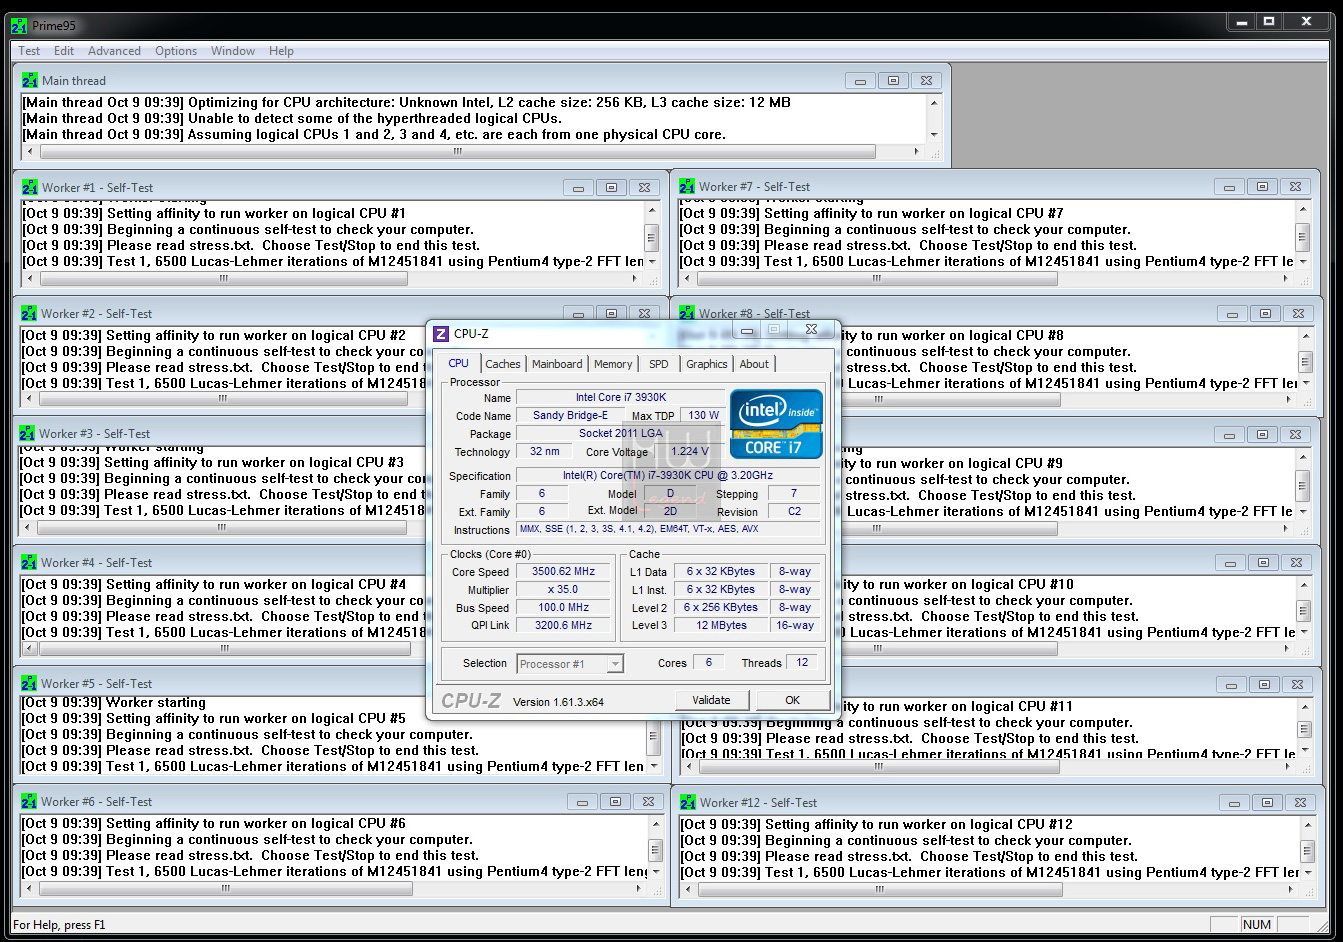Click the Core Voltage value 1.224 V

[688, 452]
